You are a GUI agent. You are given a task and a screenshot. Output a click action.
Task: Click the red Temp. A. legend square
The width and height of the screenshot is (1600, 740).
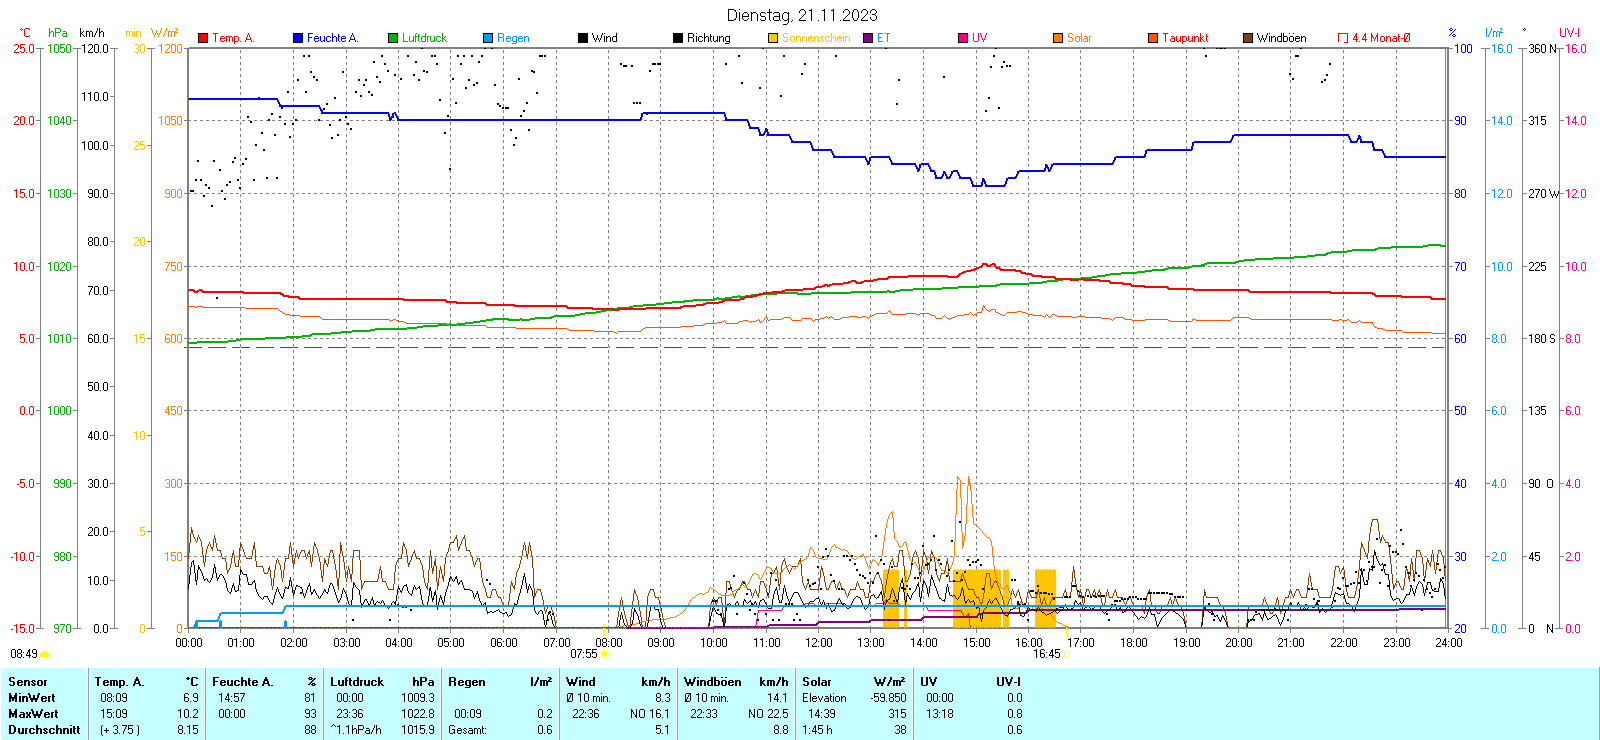tap(203, 38)
